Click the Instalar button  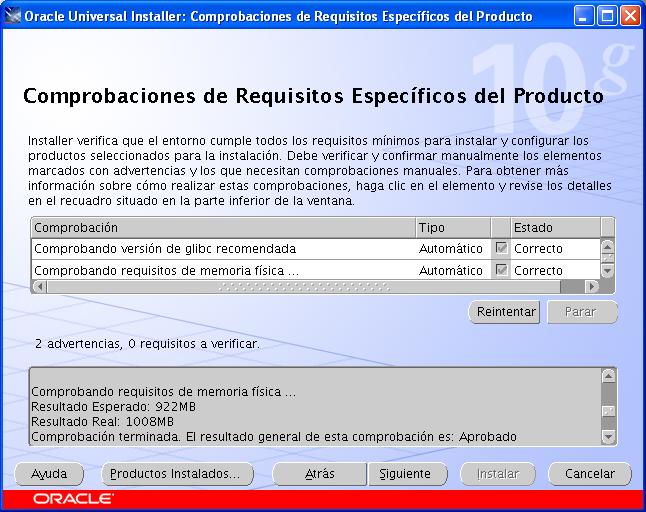point(498,474)
